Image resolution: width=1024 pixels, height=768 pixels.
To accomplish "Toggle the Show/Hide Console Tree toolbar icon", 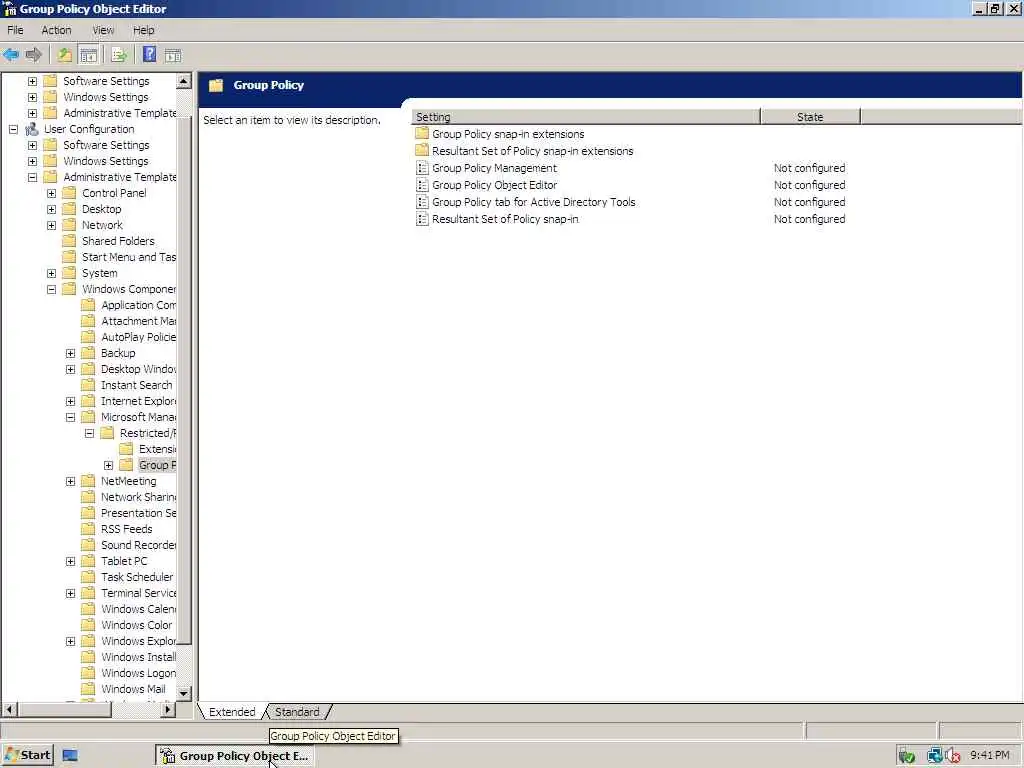I will 88,55.
